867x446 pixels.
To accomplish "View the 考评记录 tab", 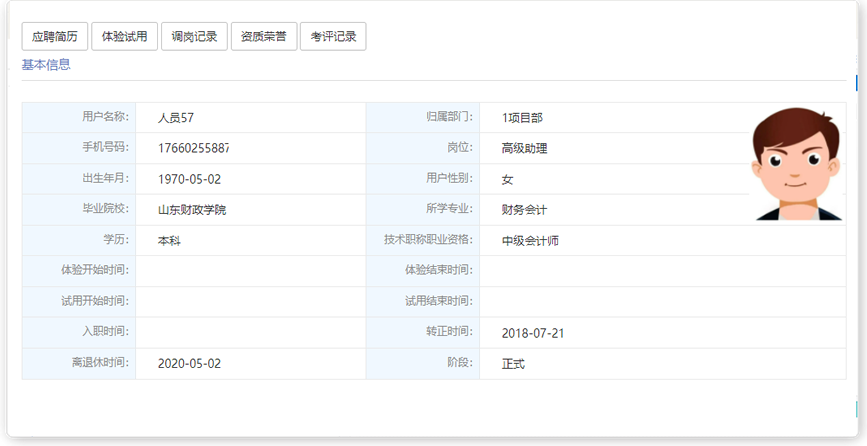I will coord(333,37).
